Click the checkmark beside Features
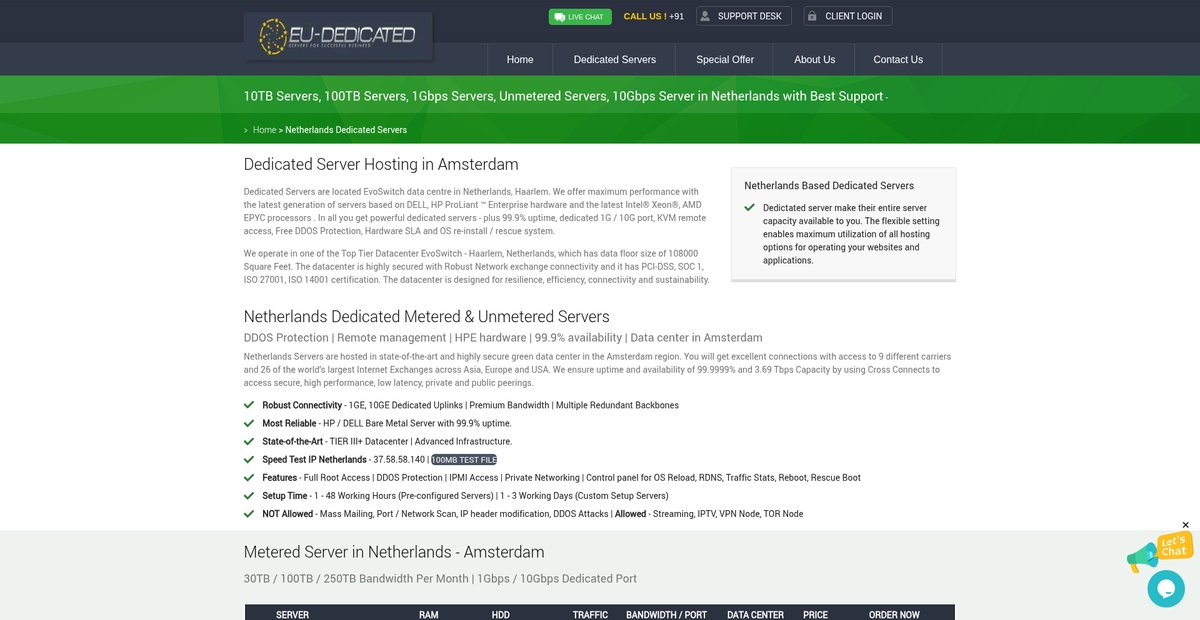The image size is (1200, 620). (249, 477)
